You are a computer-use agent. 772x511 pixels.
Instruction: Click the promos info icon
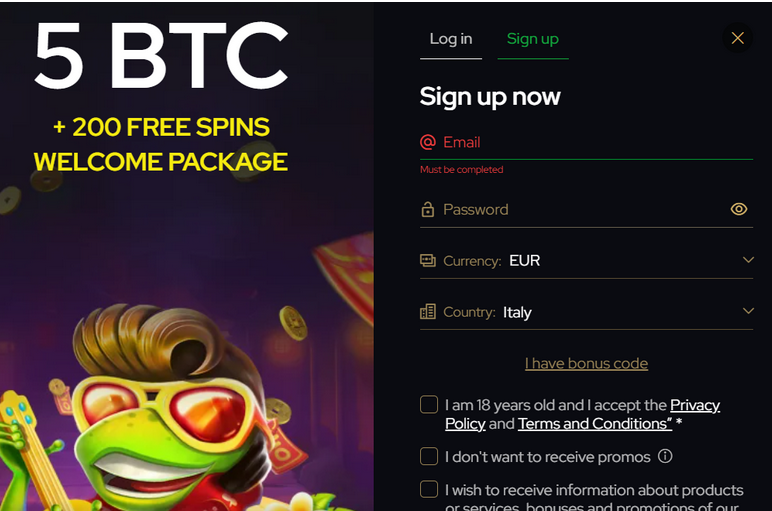point(665,457)
